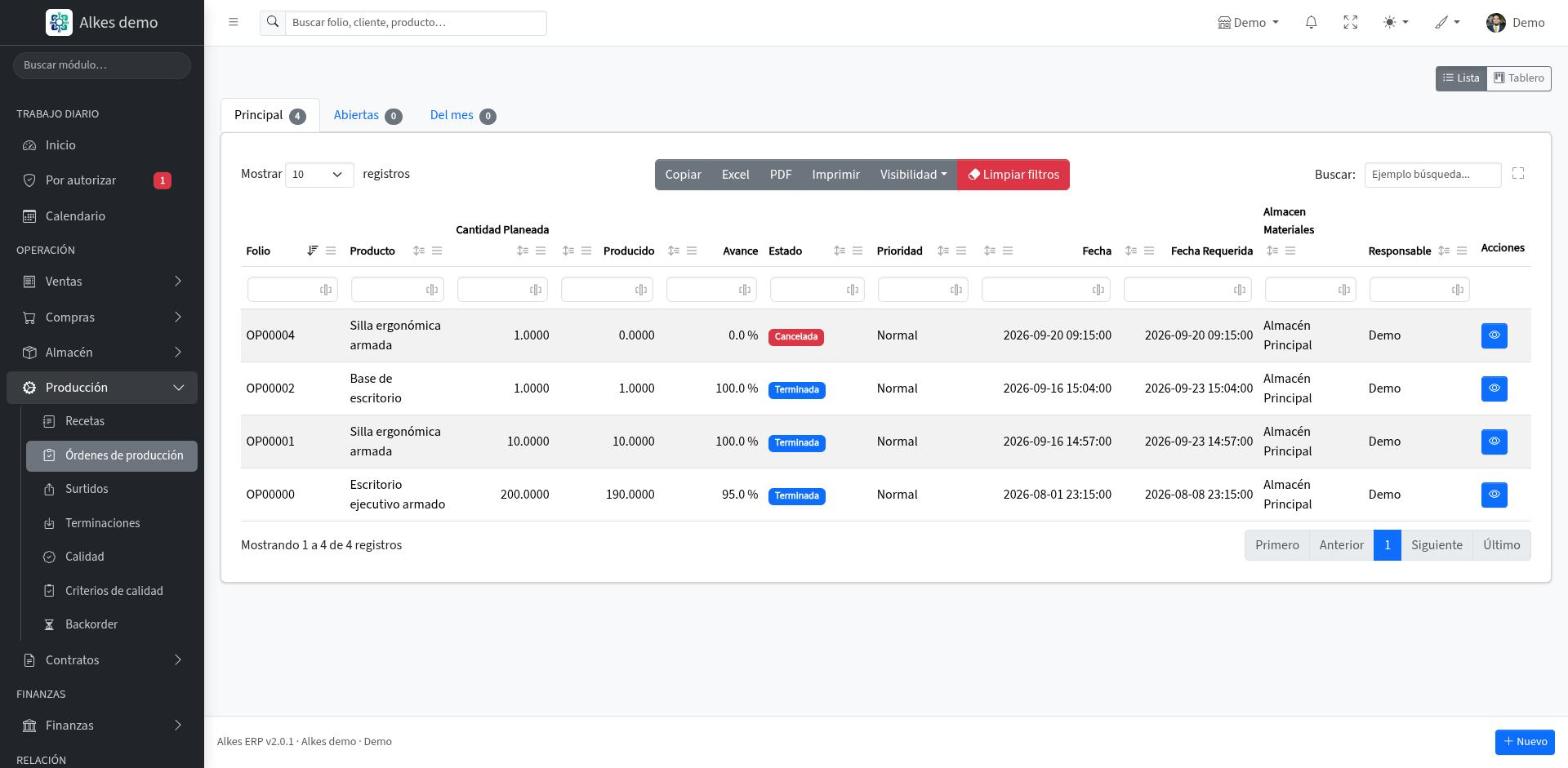Open the theme brightness dropdown

tap(1395, 22)
